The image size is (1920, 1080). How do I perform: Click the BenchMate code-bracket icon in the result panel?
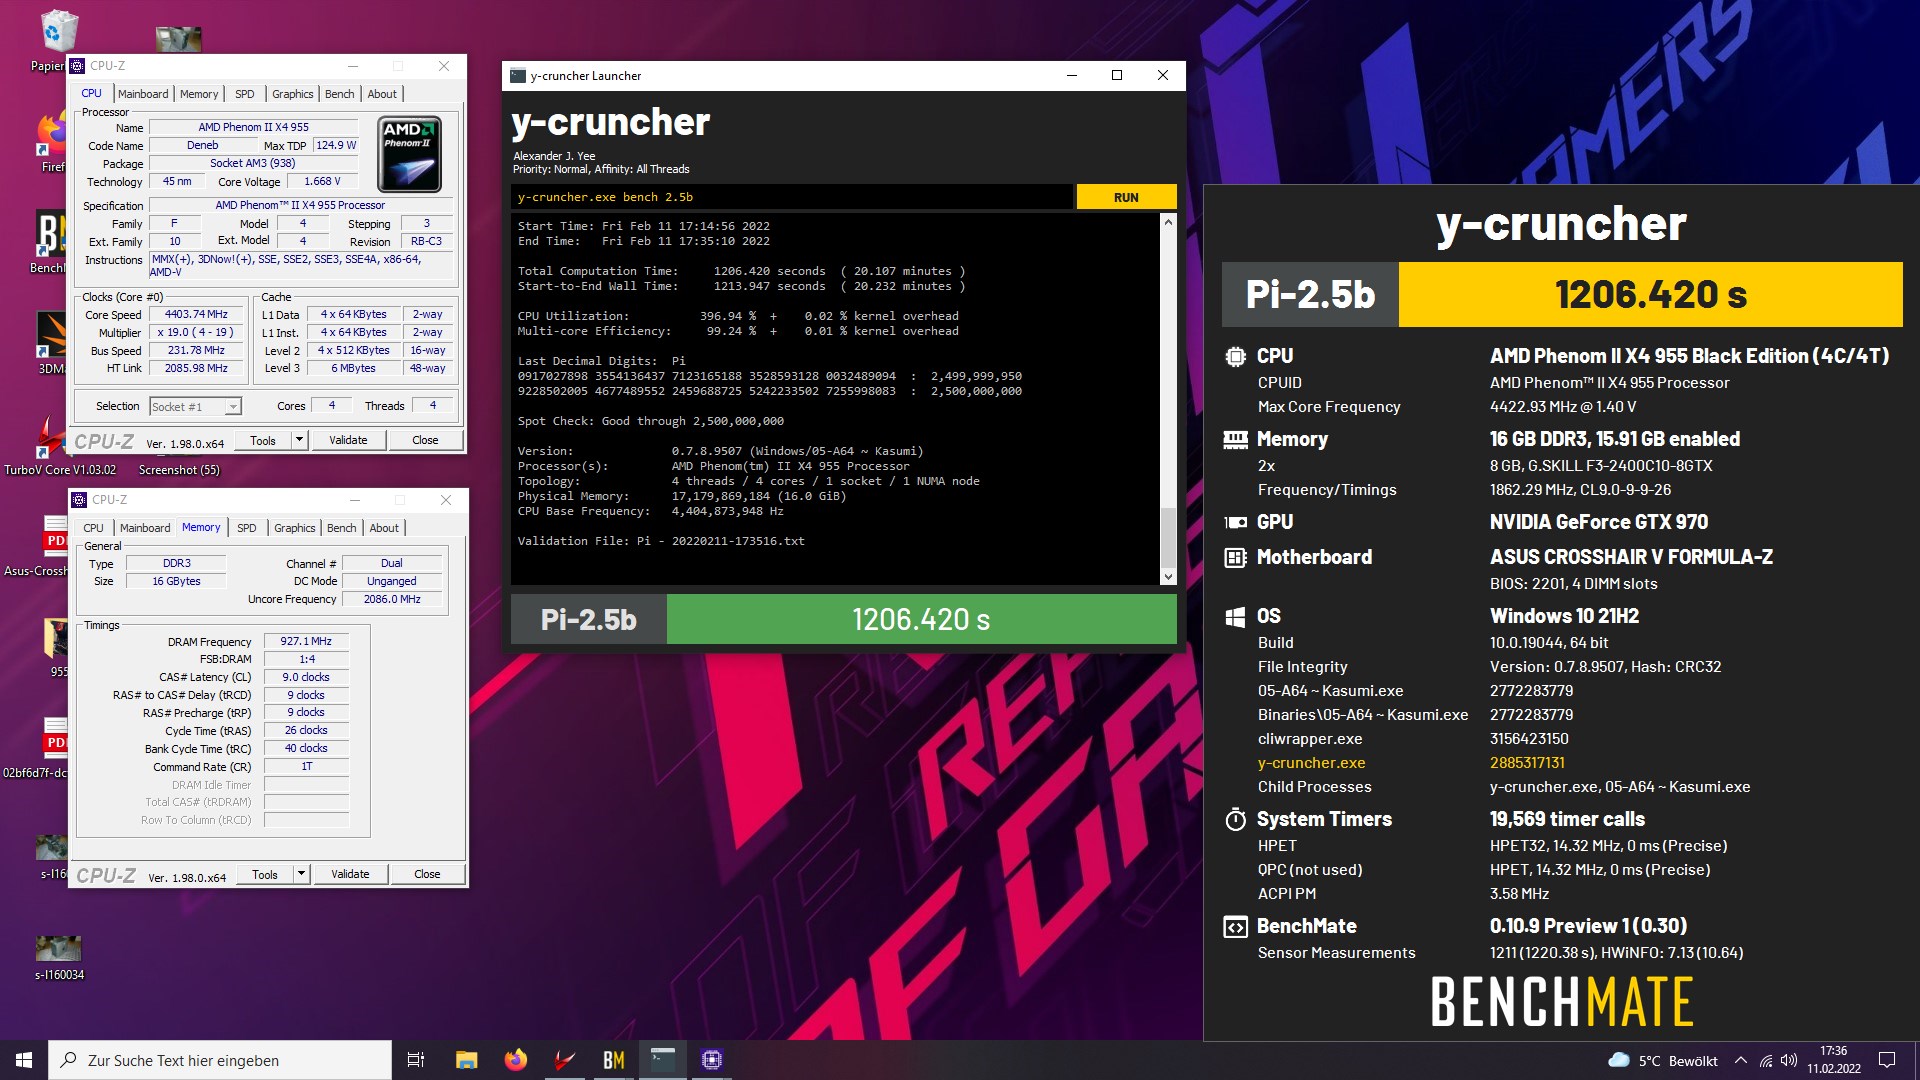(1235, 927)
